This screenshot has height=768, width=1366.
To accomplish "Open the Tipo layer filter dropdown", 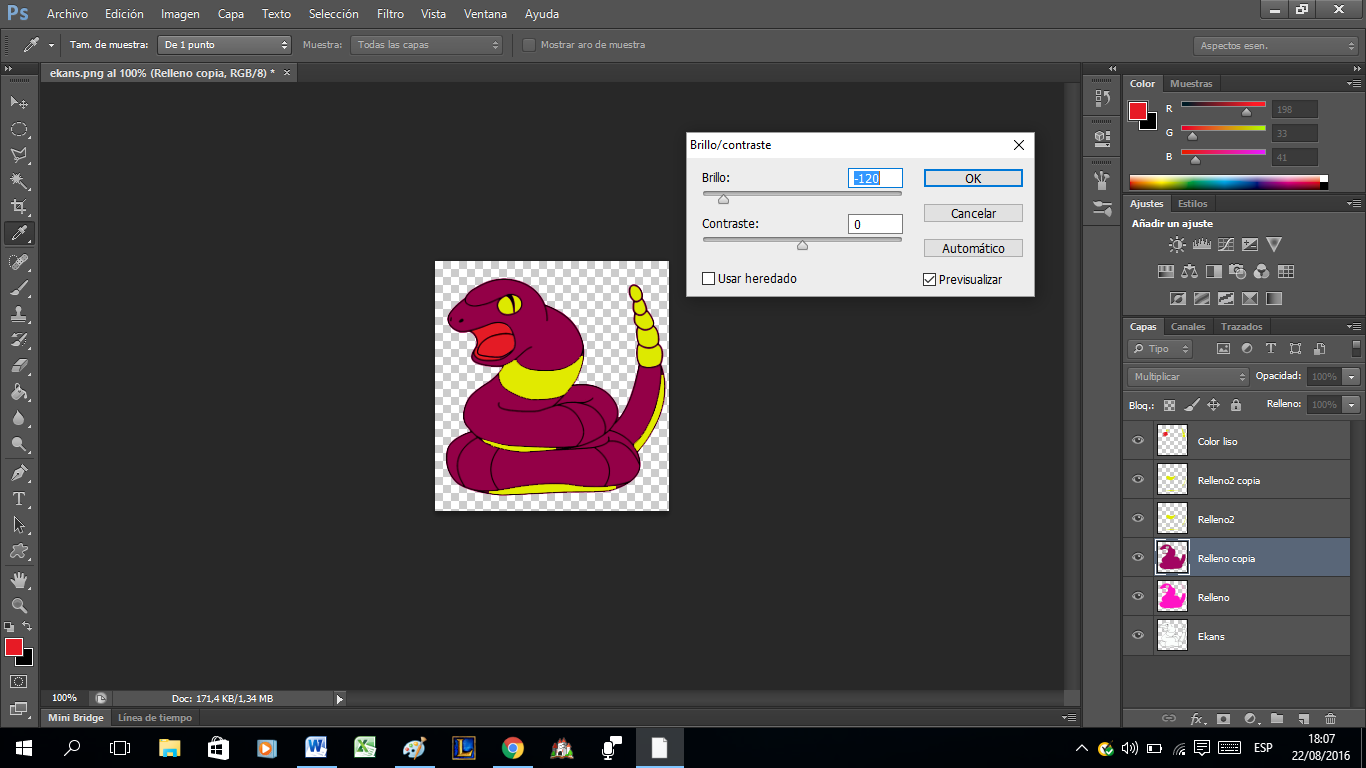I will tap(1160, 349).
